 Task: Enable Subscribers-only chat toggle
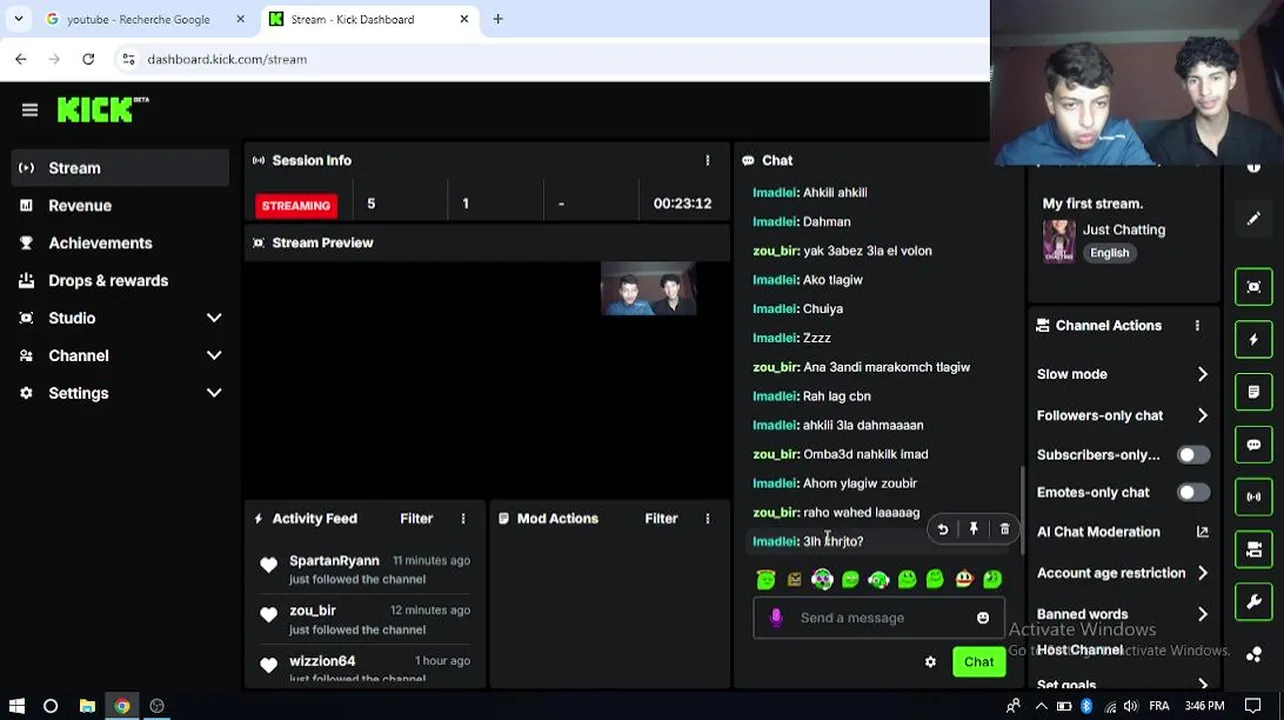pyautogui.click(x=1193, y=455)
